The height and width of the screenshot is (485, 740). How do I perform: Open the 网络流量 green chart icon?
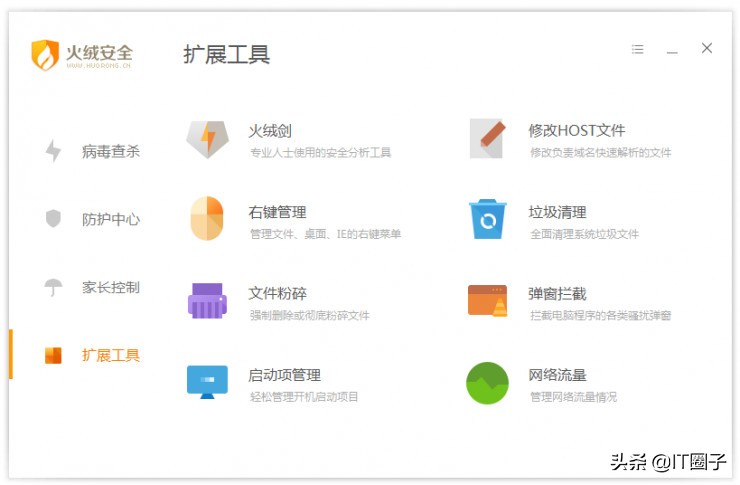tap(488, 383)
